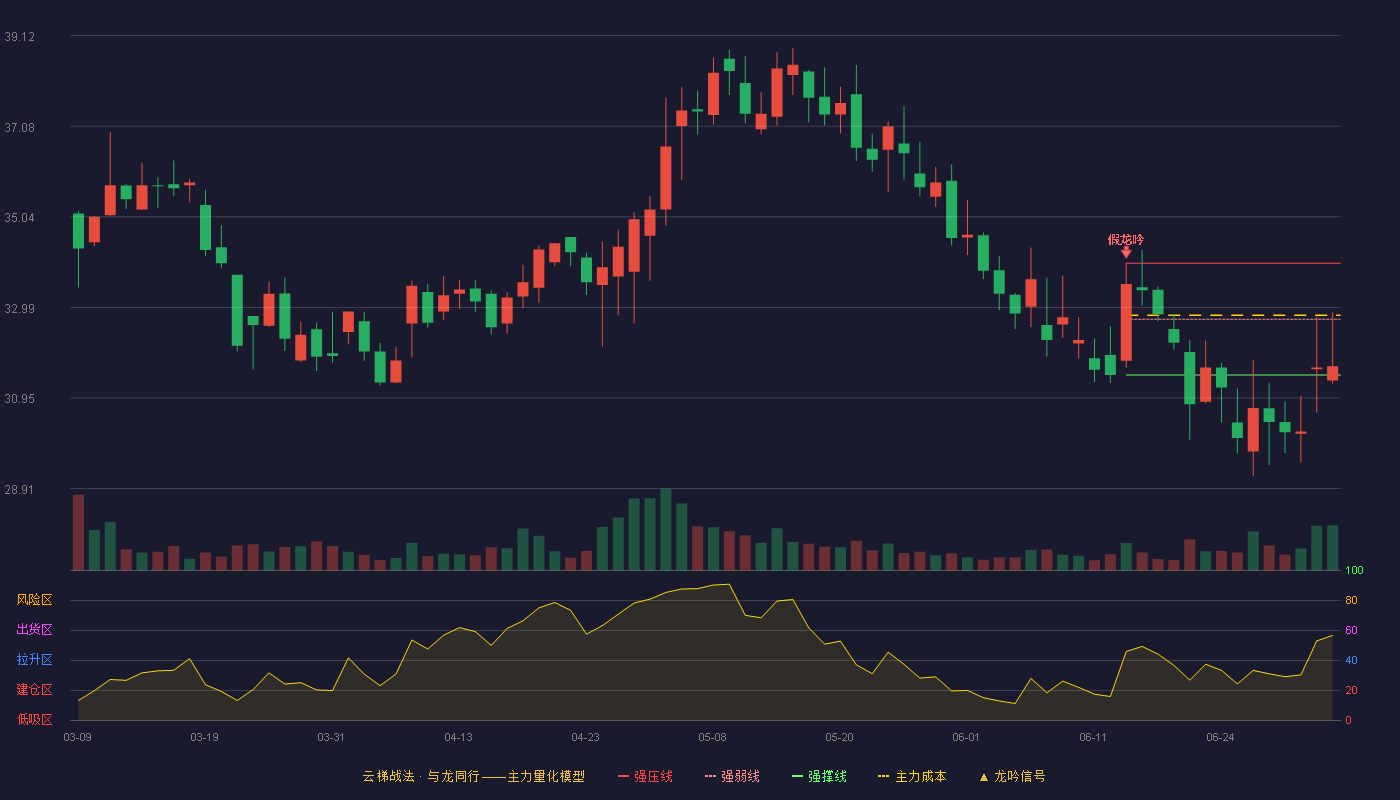Select the 低吸区 zone label
The width and height of the screenshot is (1400, 800).
[34, 719]
